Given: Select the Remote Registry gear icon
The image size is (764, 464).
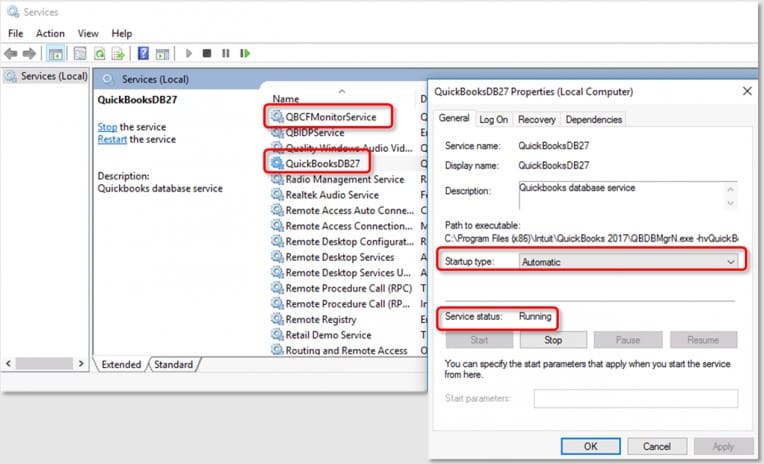Looking at the screenshot, I should coord(277,319).
